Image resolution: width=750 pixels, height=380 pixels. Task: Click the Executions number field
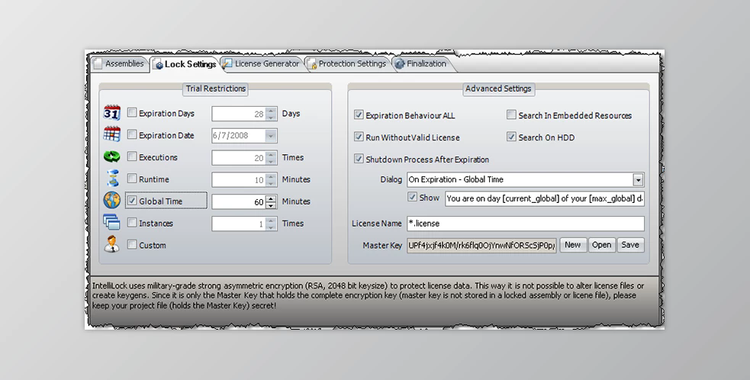(238, 157)
